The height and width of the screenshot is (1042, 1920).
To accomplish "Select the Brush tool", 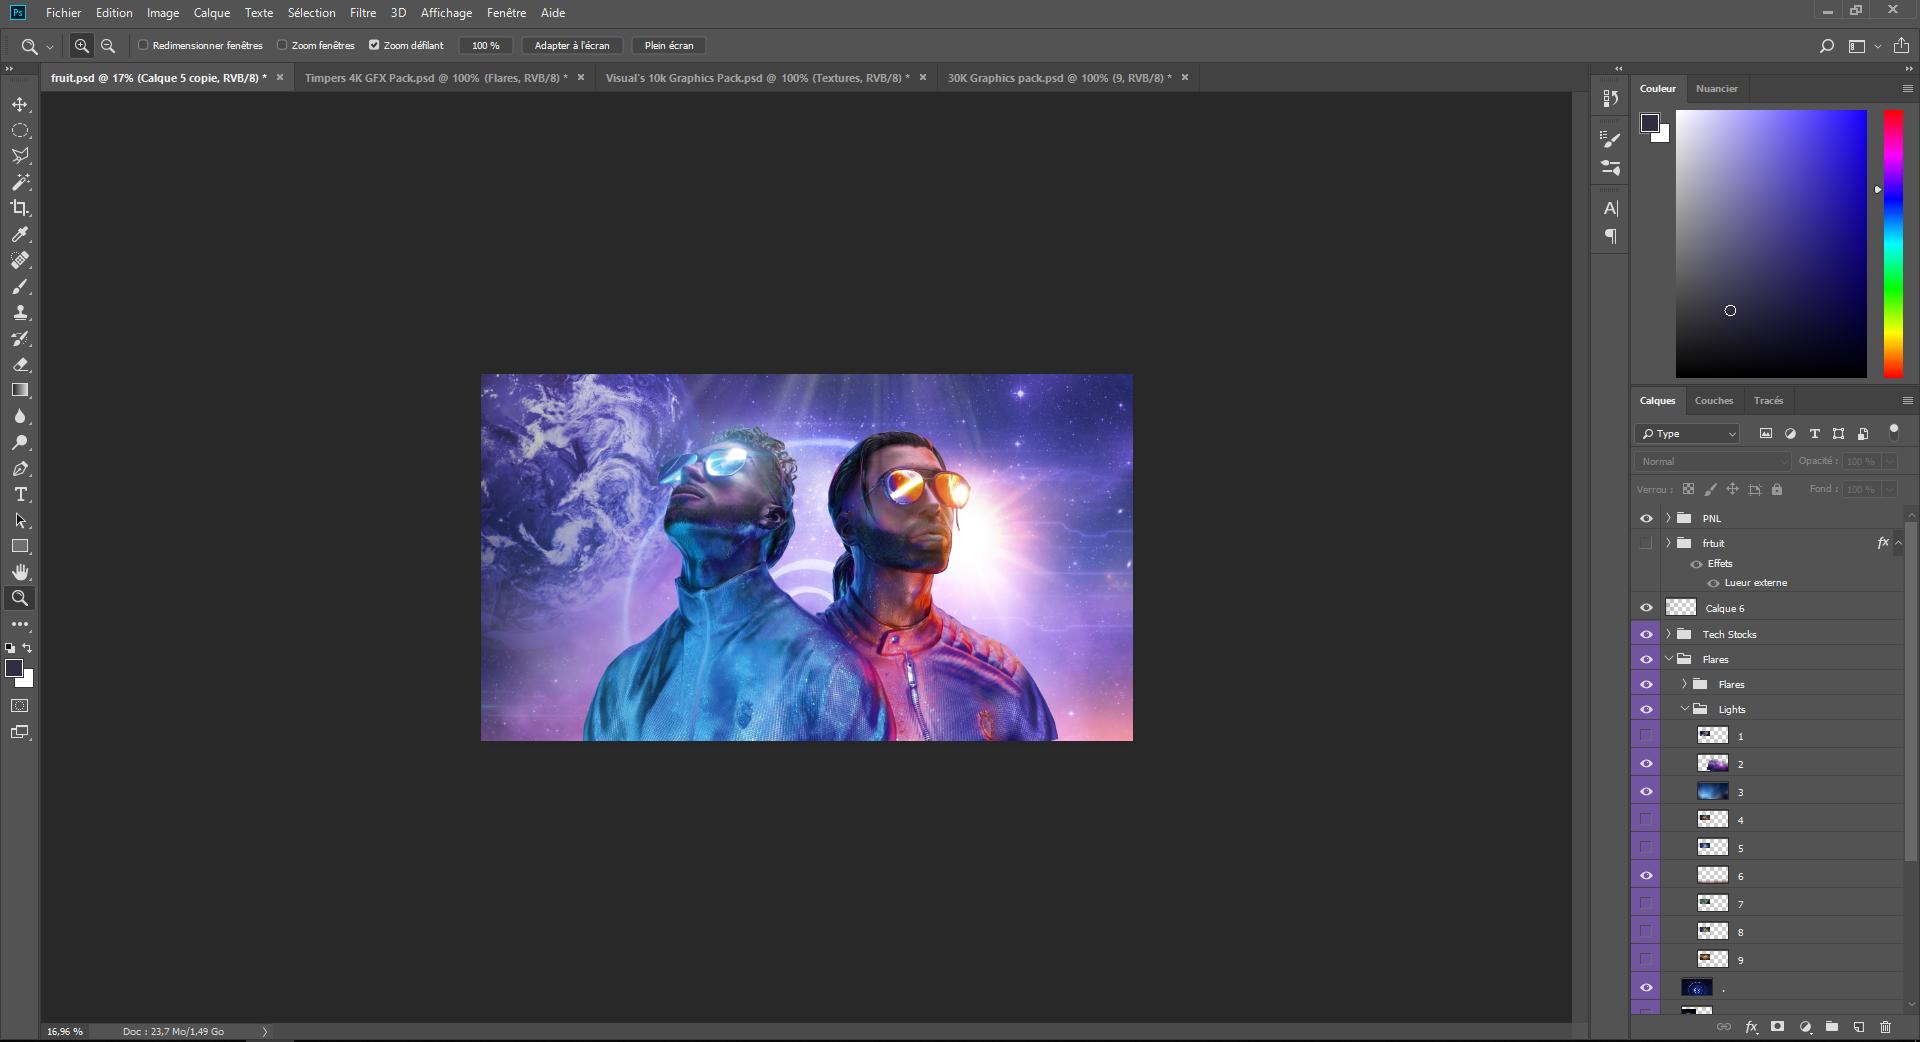I will coord(20,287).
